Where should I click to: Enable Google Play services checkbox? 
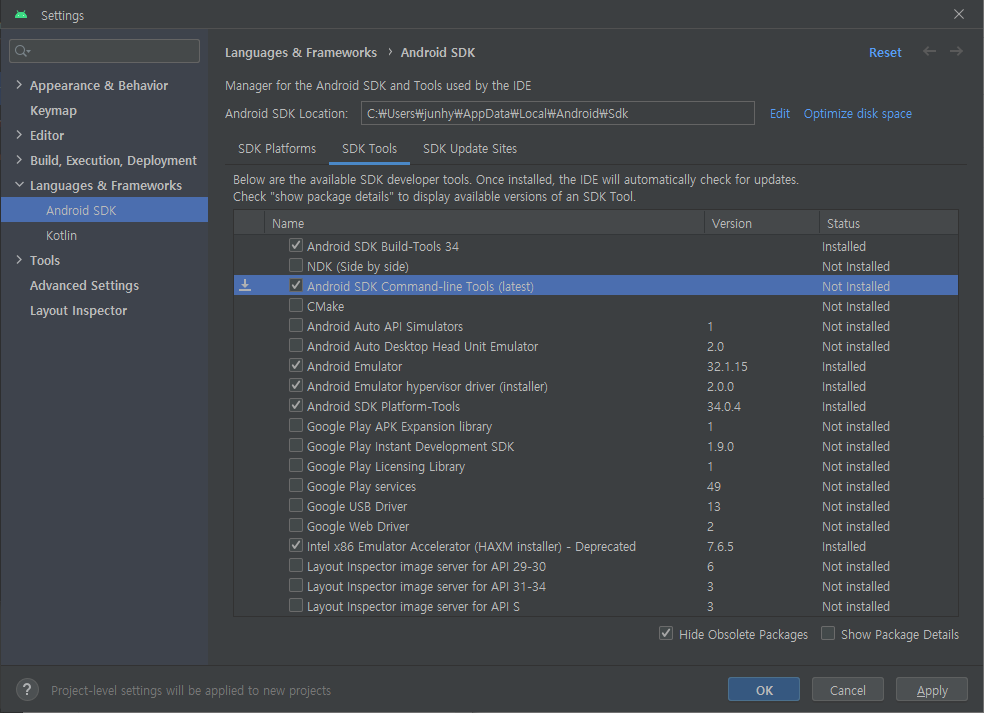[x=296, y=486]
